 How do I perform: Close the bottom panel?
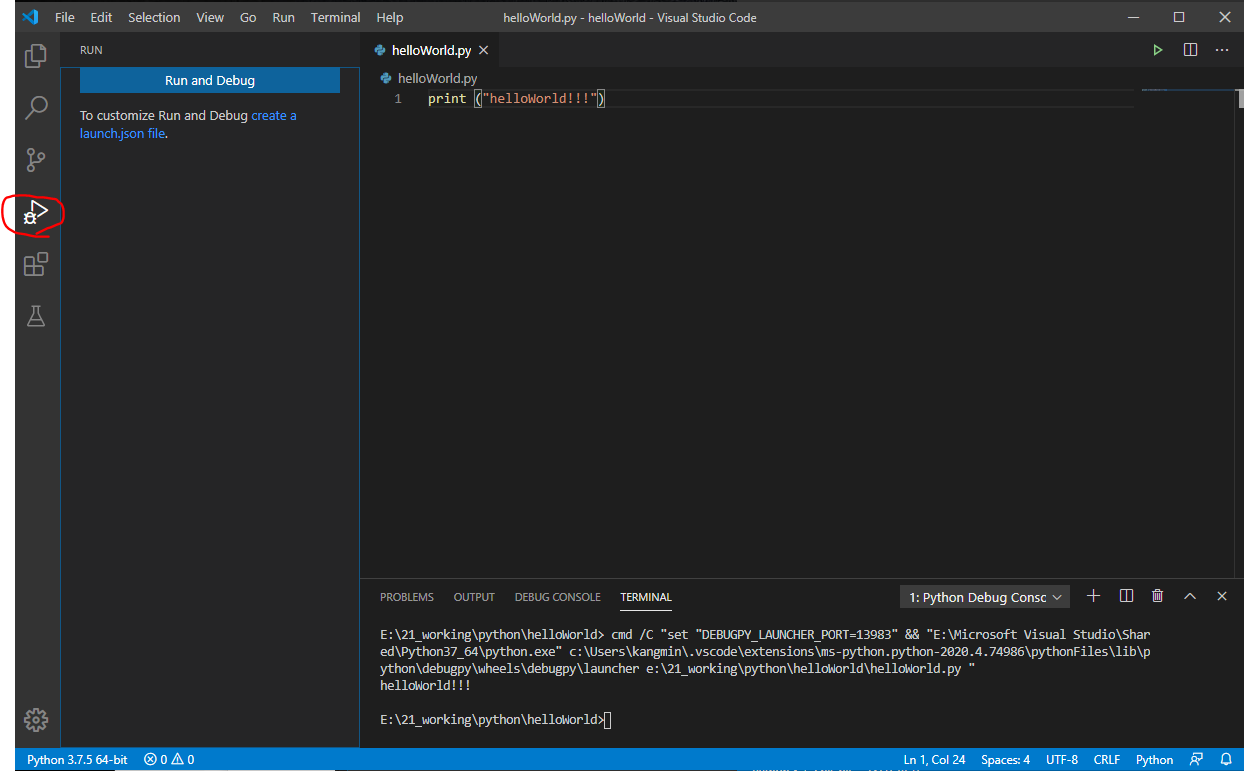point(1222,596)
